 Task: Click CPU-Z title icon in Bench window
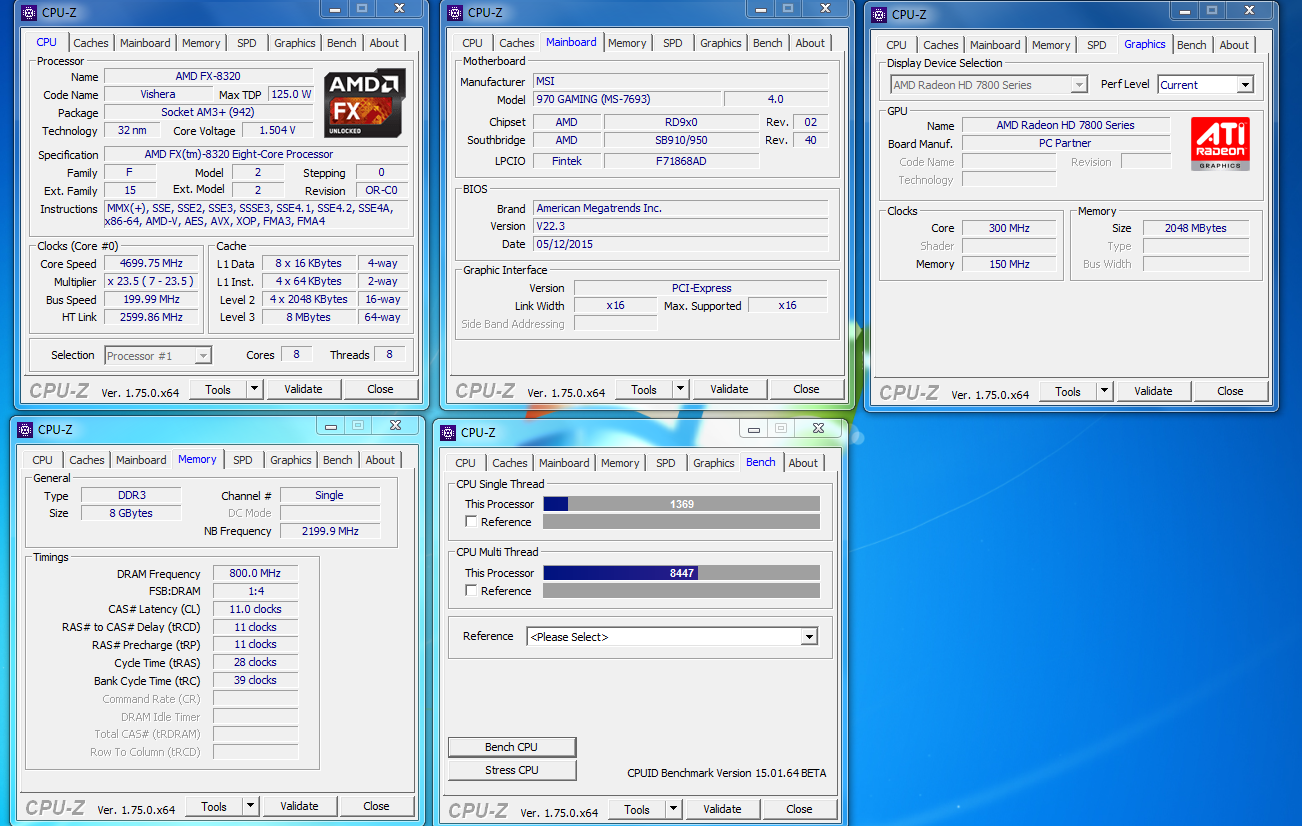click(x=450, y=432)
